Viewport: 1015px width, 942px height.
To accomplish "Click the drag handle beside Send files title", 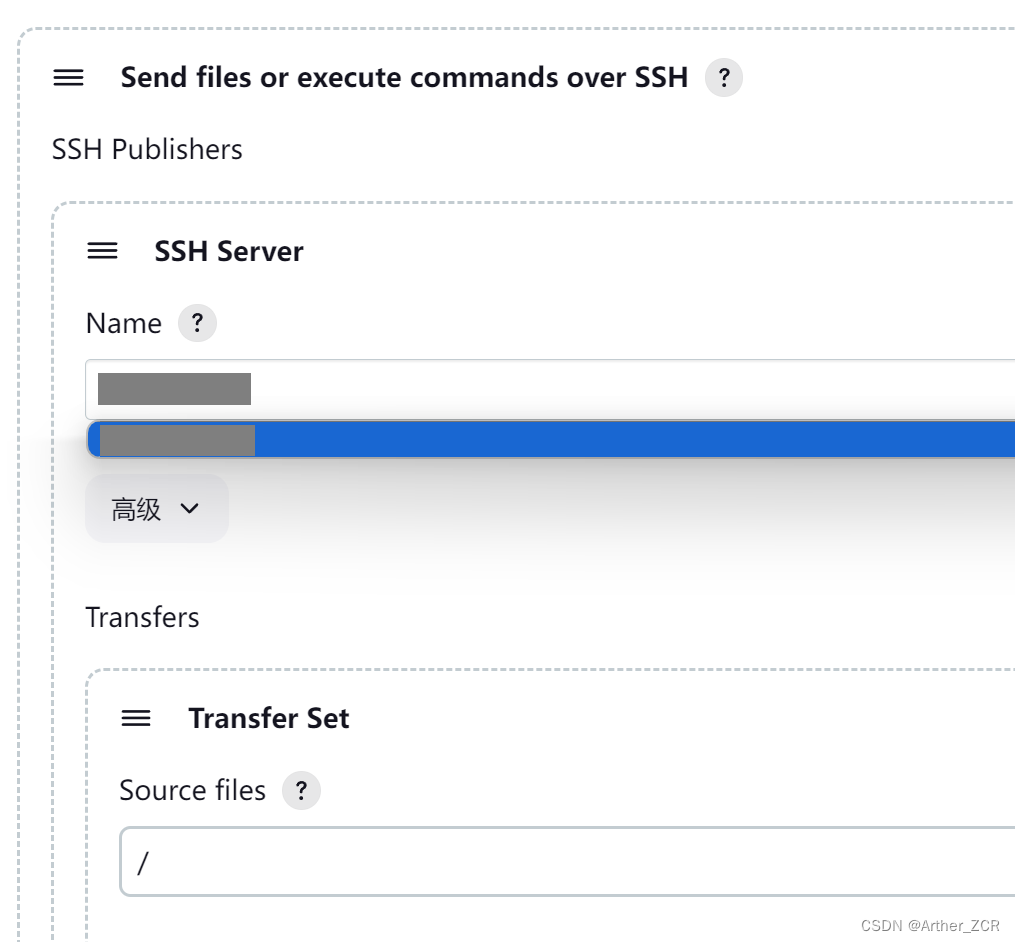I will [68, 77].
